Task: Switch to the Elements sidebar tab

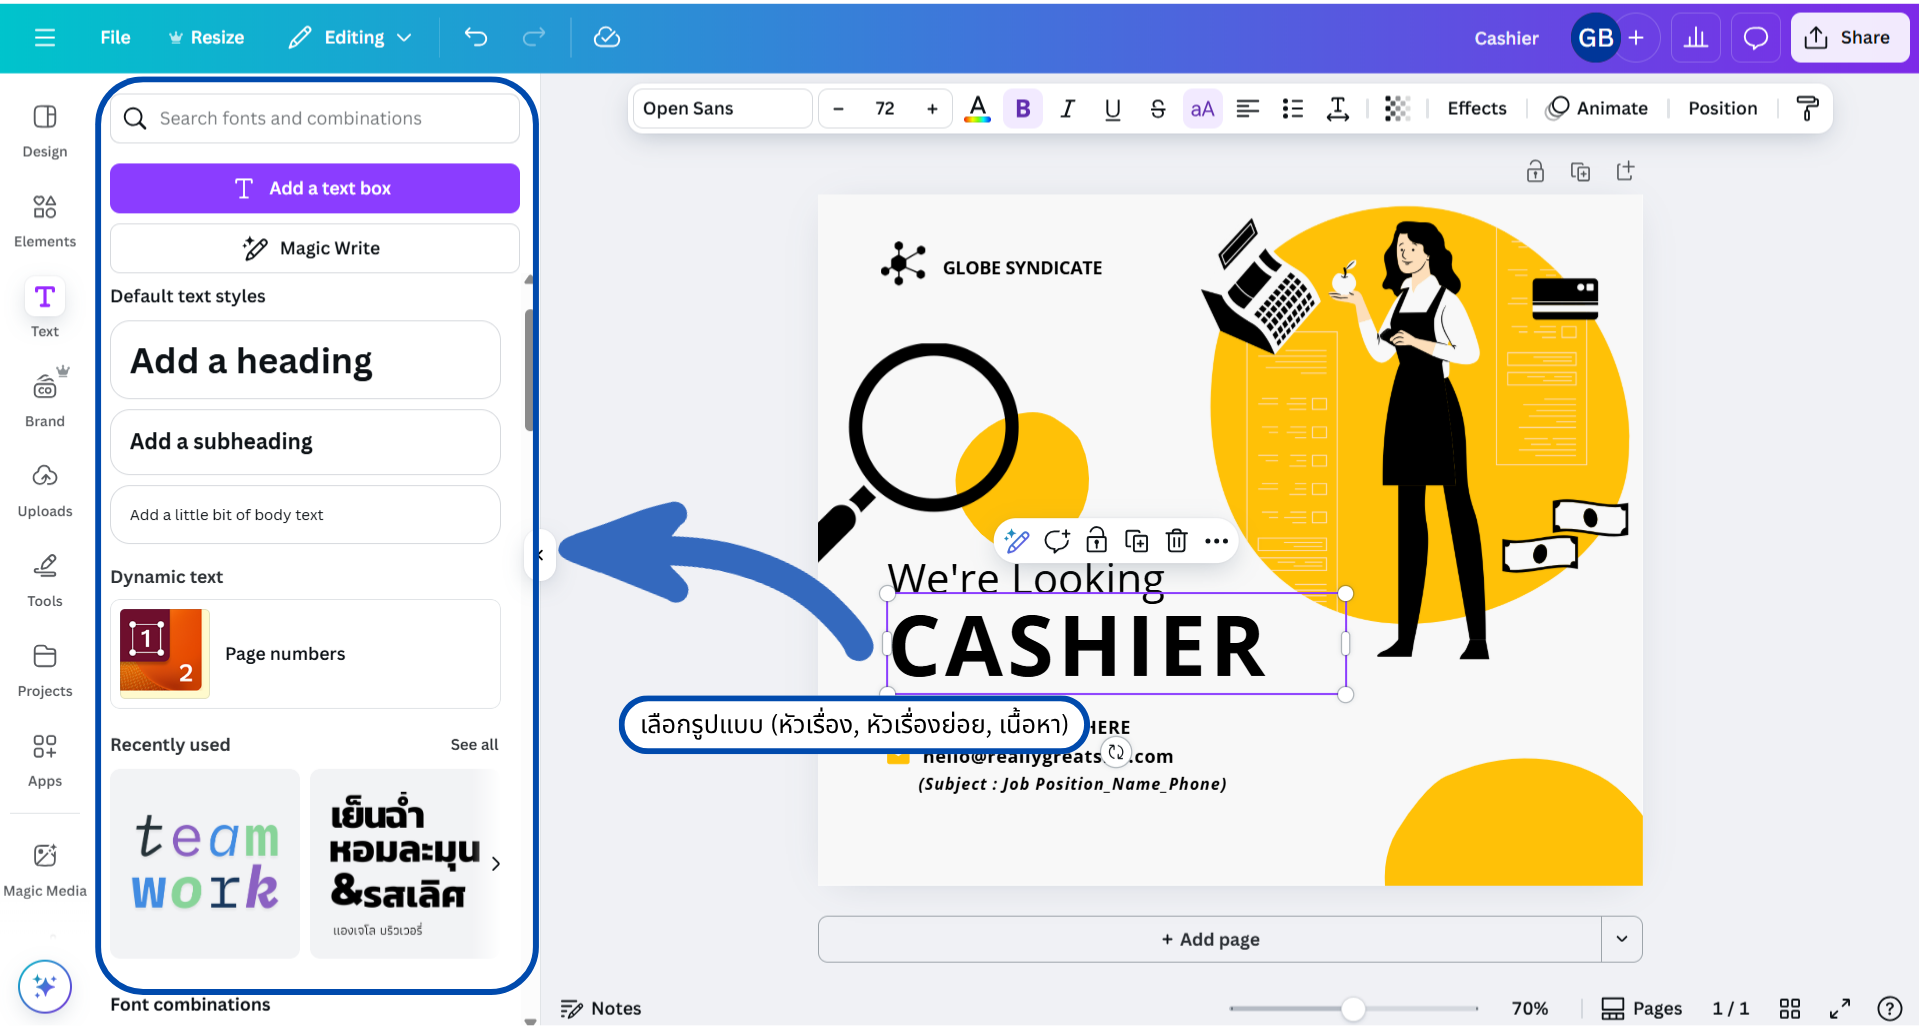Action: click(45, 220)
